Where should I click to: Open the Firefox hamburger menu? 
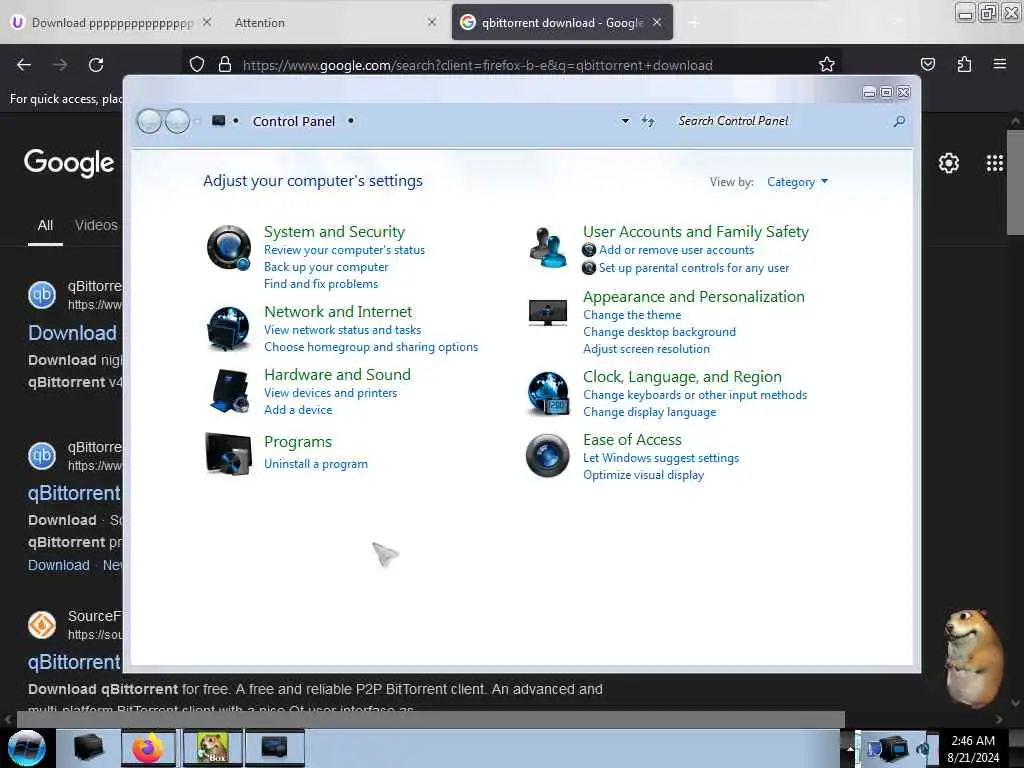pyautogui.click(x=999, y=64)
